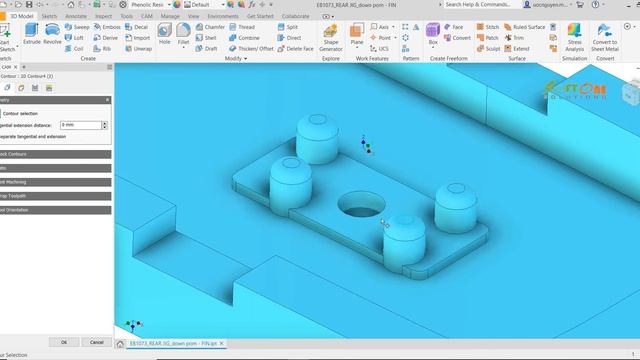Expand the Wrap Toolpath section
The width and height of the screenshot is (640, 360).
55,196
